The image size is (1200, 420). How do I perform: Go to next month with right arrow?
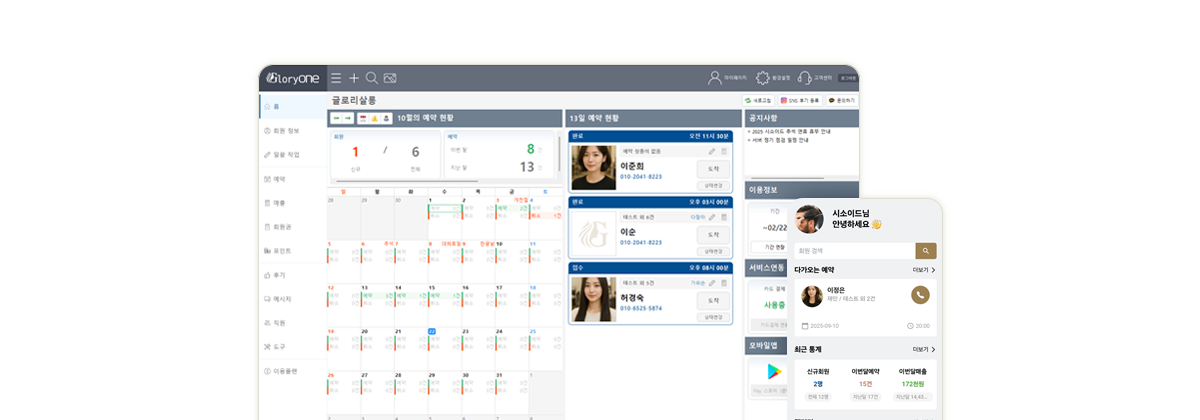click(348, 118)
